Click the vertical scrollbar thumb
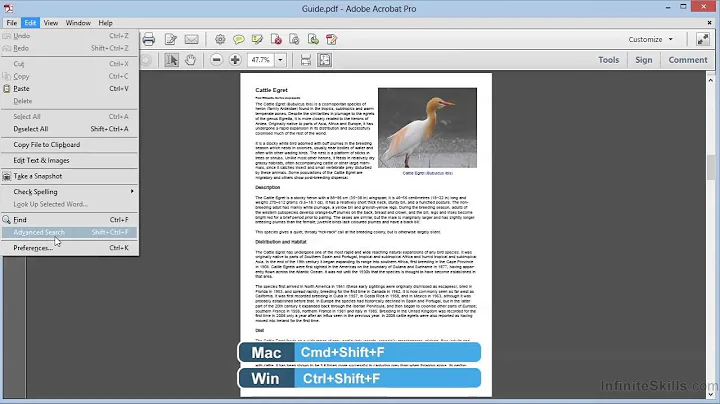The width and height of the screenshot is (720, 404). (x=710, y=168)
